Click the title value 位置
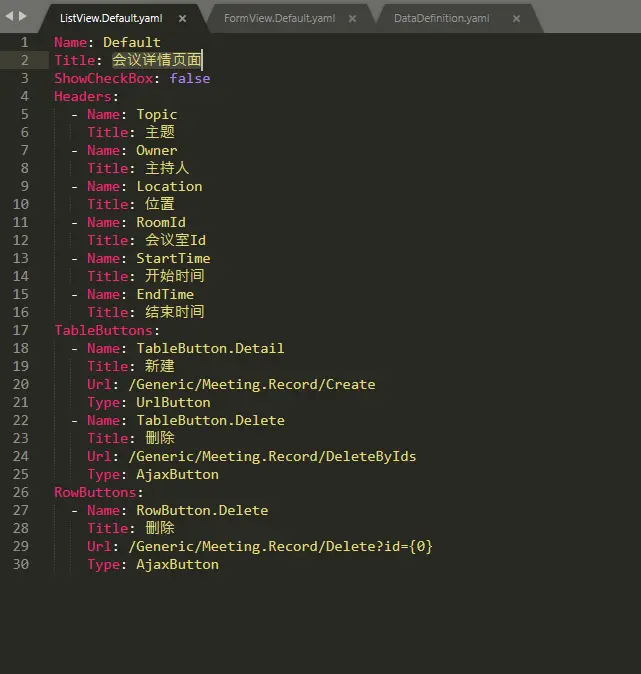641x674 pixels. [160, 204]
